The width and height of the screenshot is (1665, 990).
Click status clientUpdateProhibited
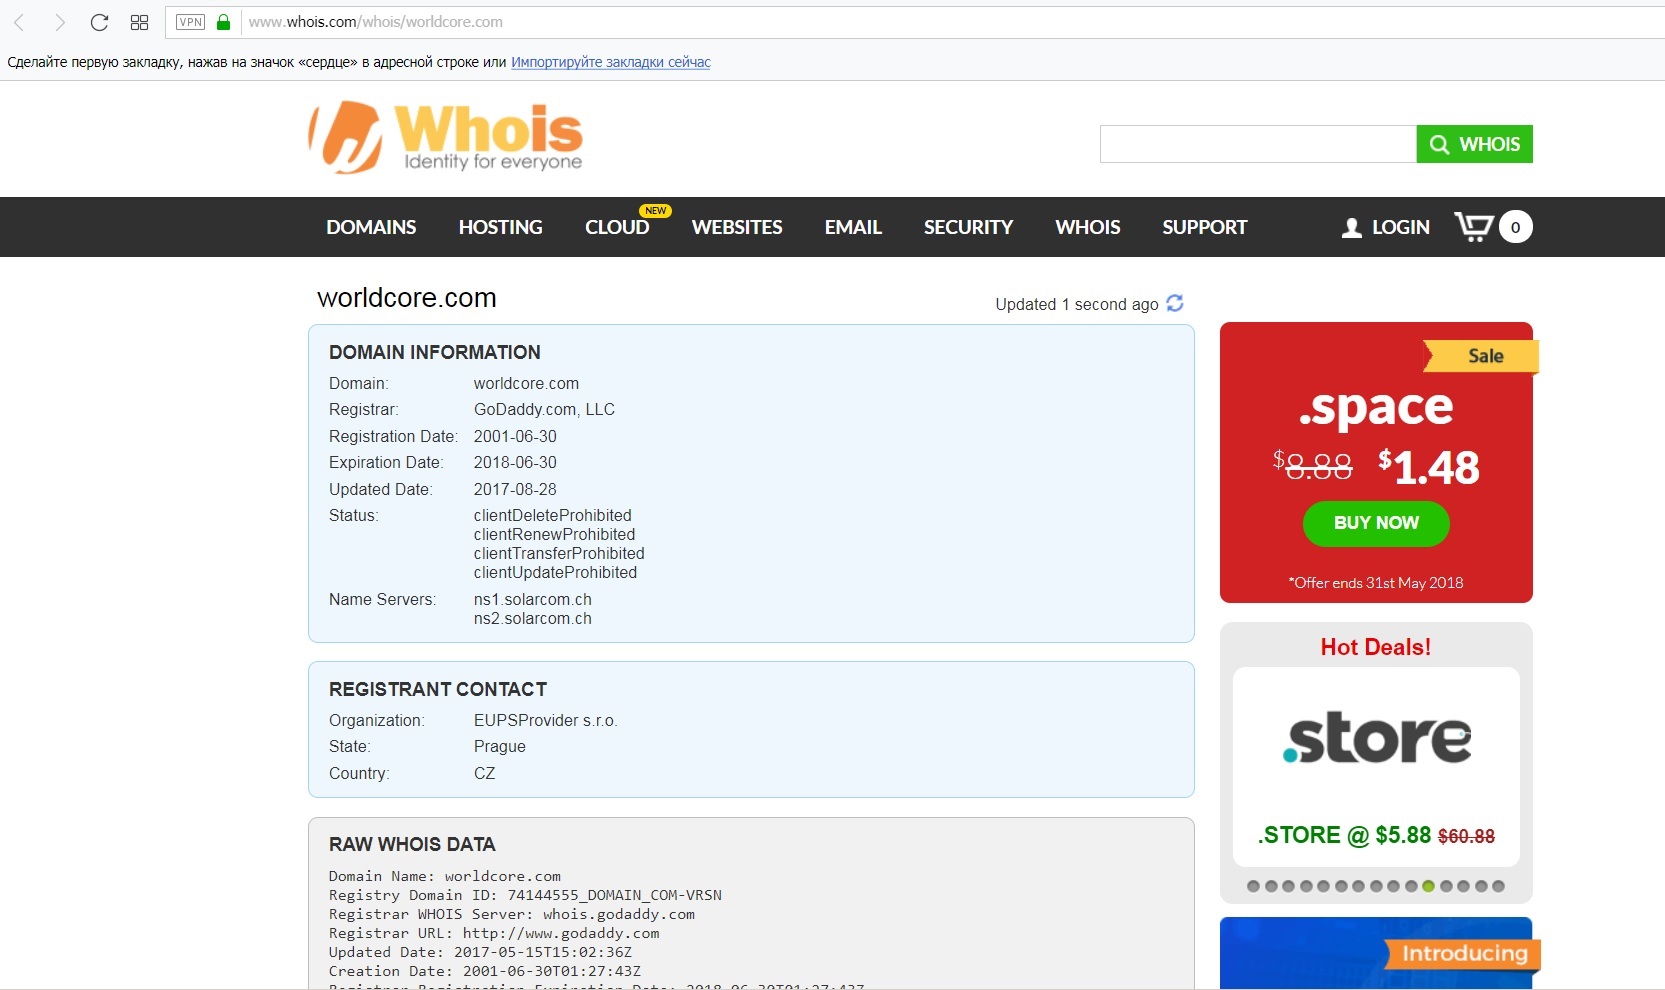[555, 573]
